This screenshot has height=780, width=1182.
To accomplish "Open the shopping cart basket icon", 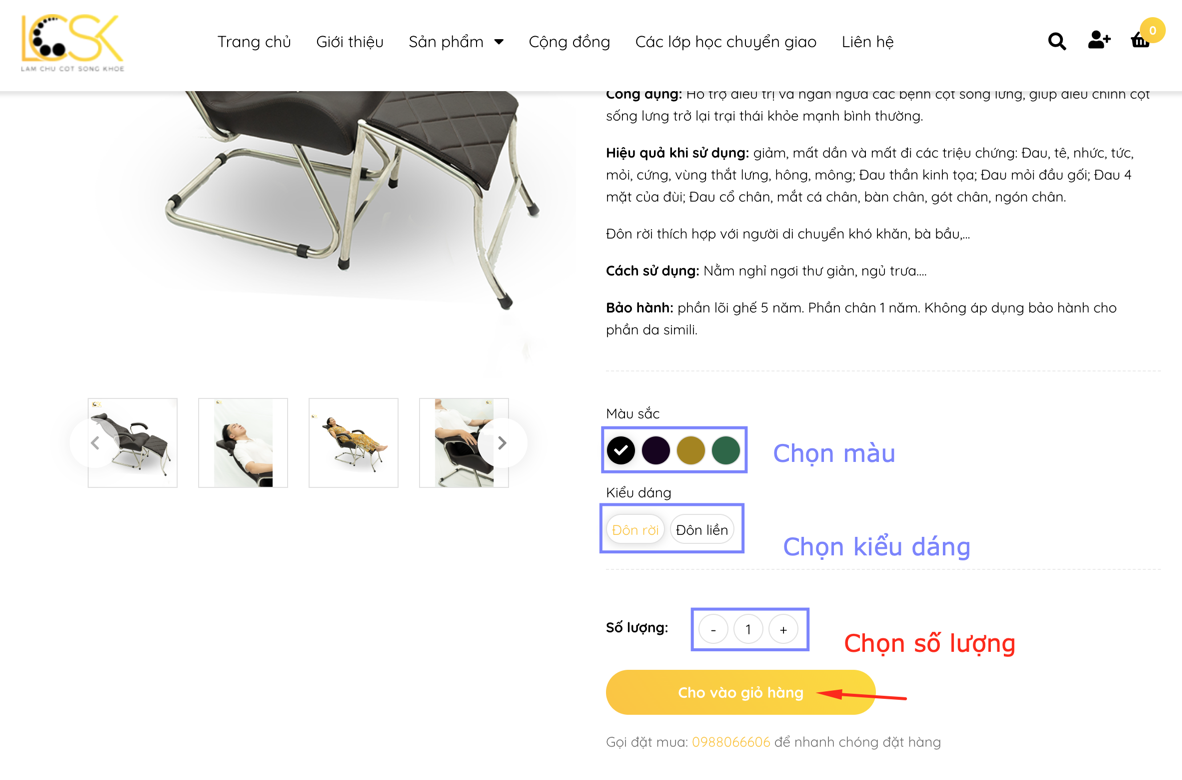I will pos(1141,41).
